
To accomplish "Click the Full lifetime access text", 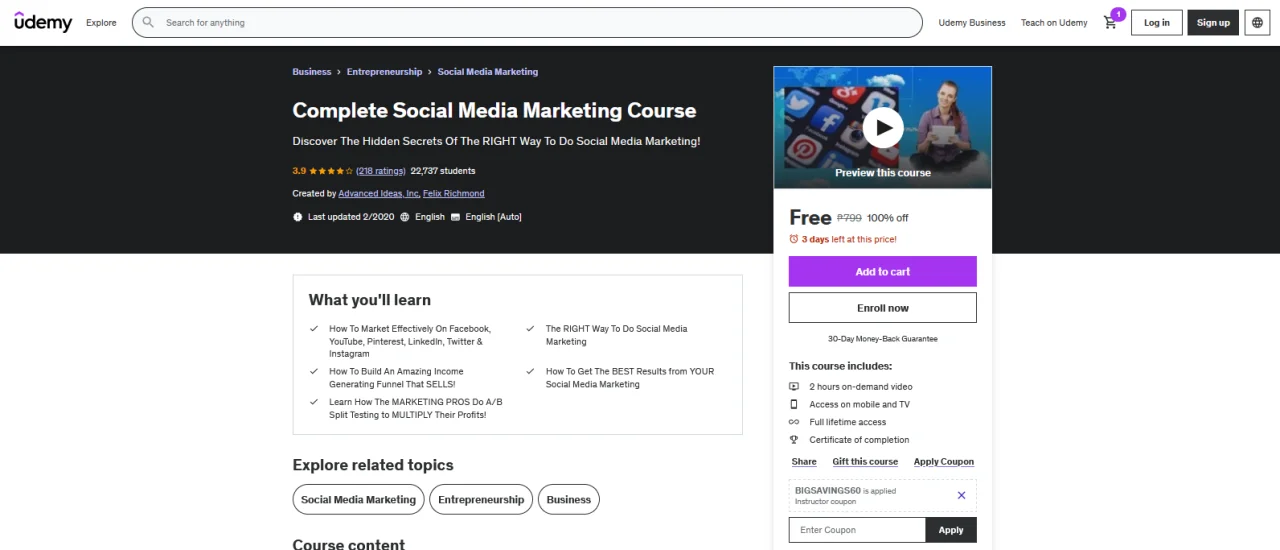I will pyautogui.click(x=848, y=422).
